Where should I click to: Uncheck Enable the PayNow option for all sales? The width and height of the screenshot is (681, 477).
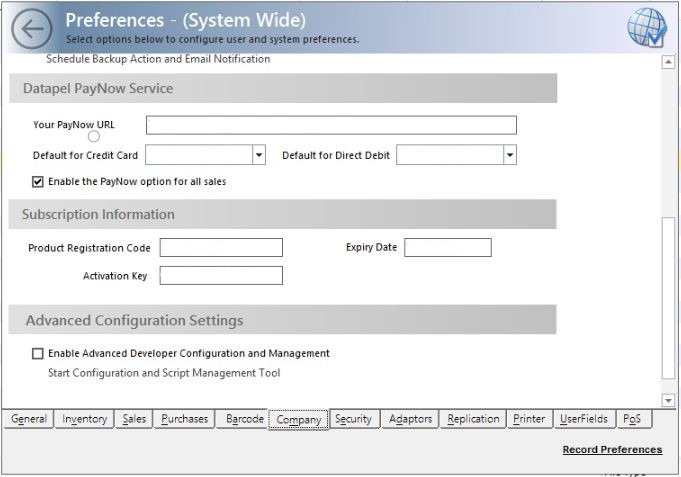pos(38,182)
